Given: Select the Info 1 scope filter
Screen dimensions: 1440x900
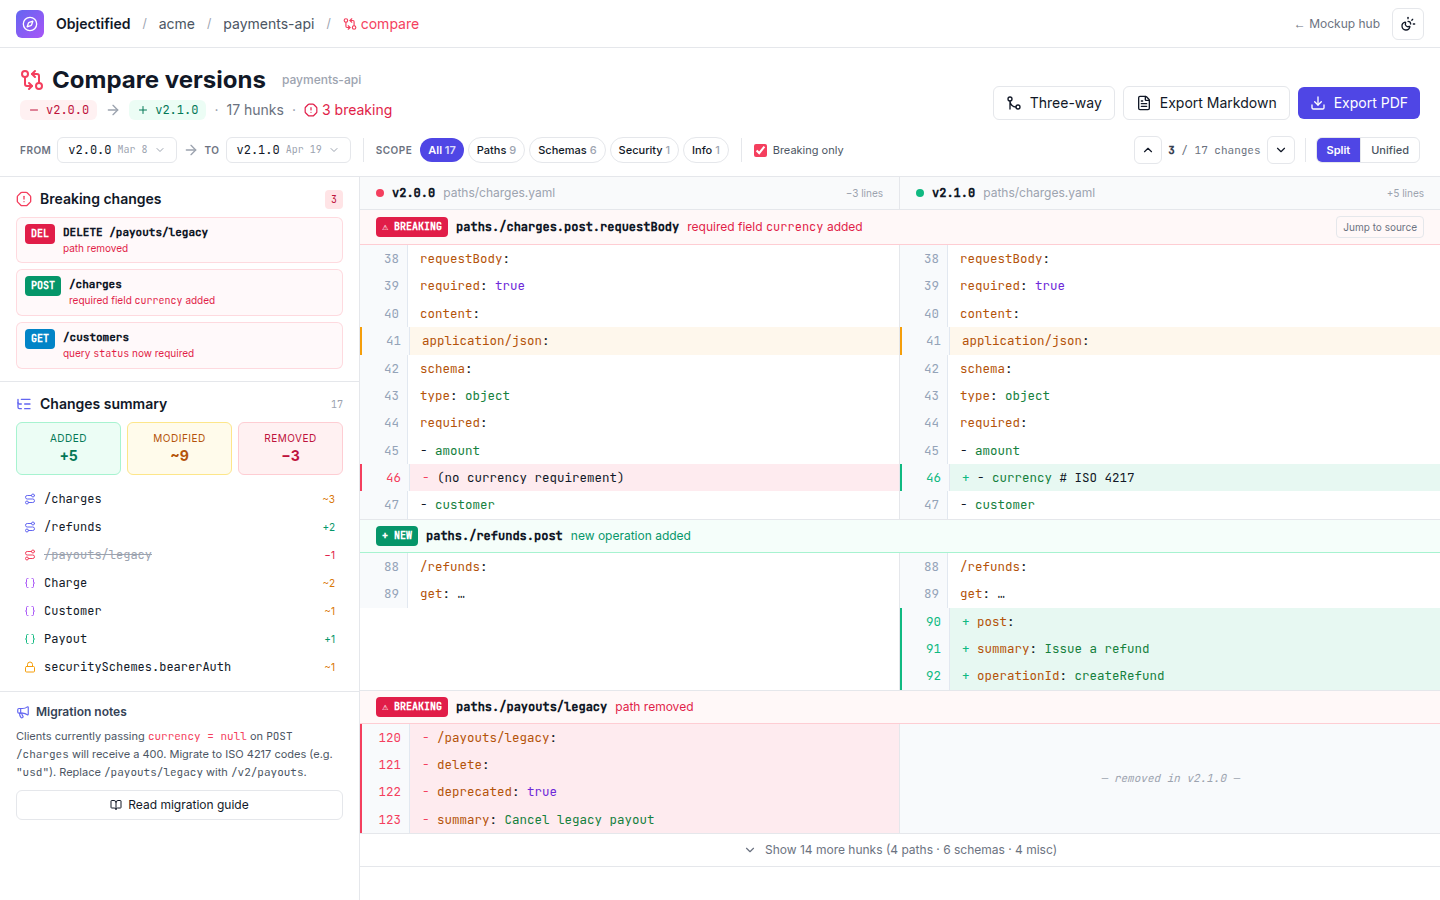Looking at the screenshot, I should pyautogui.click(x=706, y=150).
